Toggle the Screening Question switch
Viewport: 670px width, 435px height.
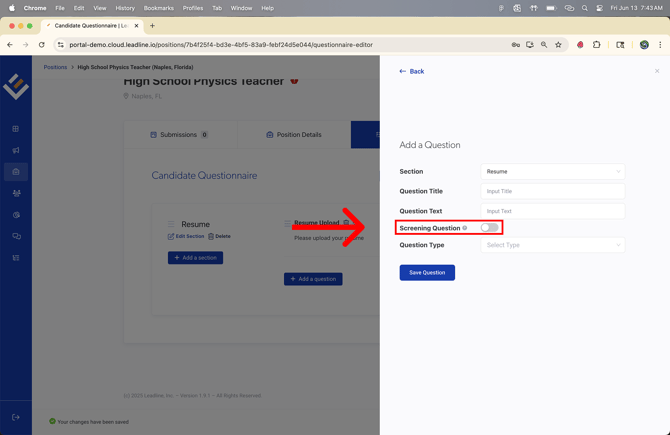[x=489, y=228]
